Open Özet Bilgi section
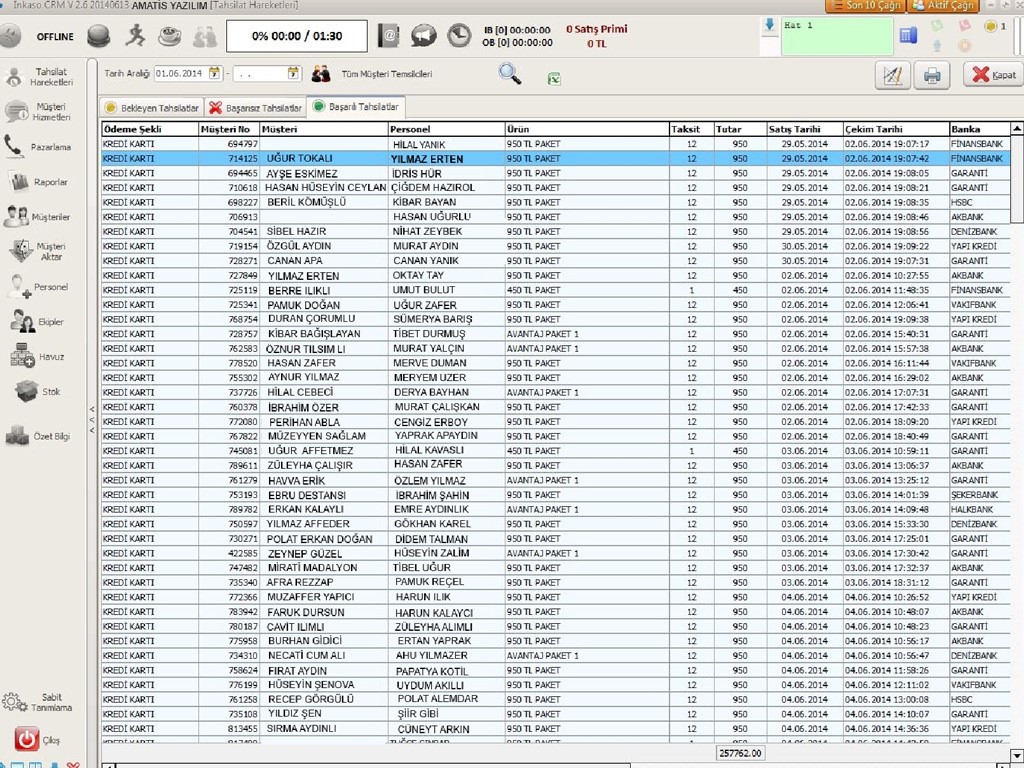The width and height of the screenshot is (1024, 768). 40,436
